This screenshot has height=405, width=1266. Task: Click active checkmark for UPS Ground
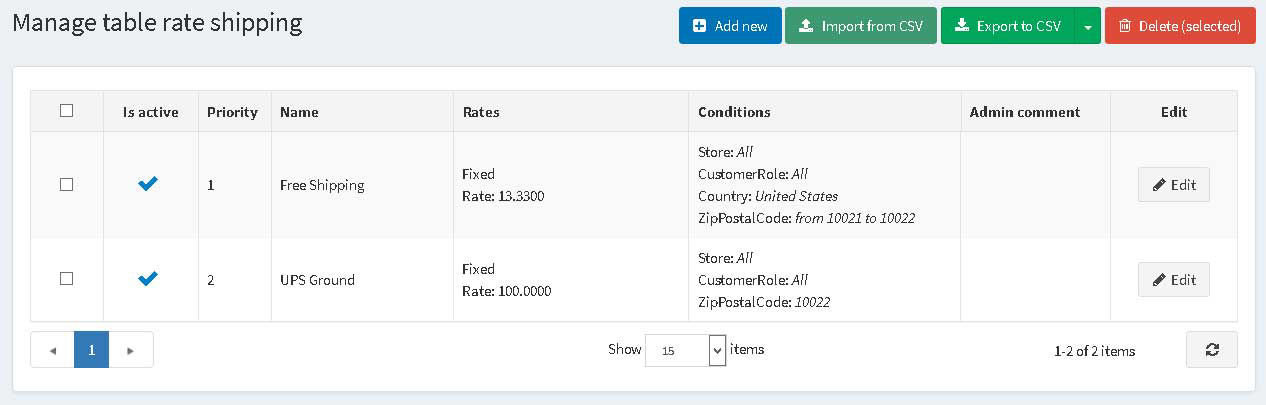click(x=148, y=279)
